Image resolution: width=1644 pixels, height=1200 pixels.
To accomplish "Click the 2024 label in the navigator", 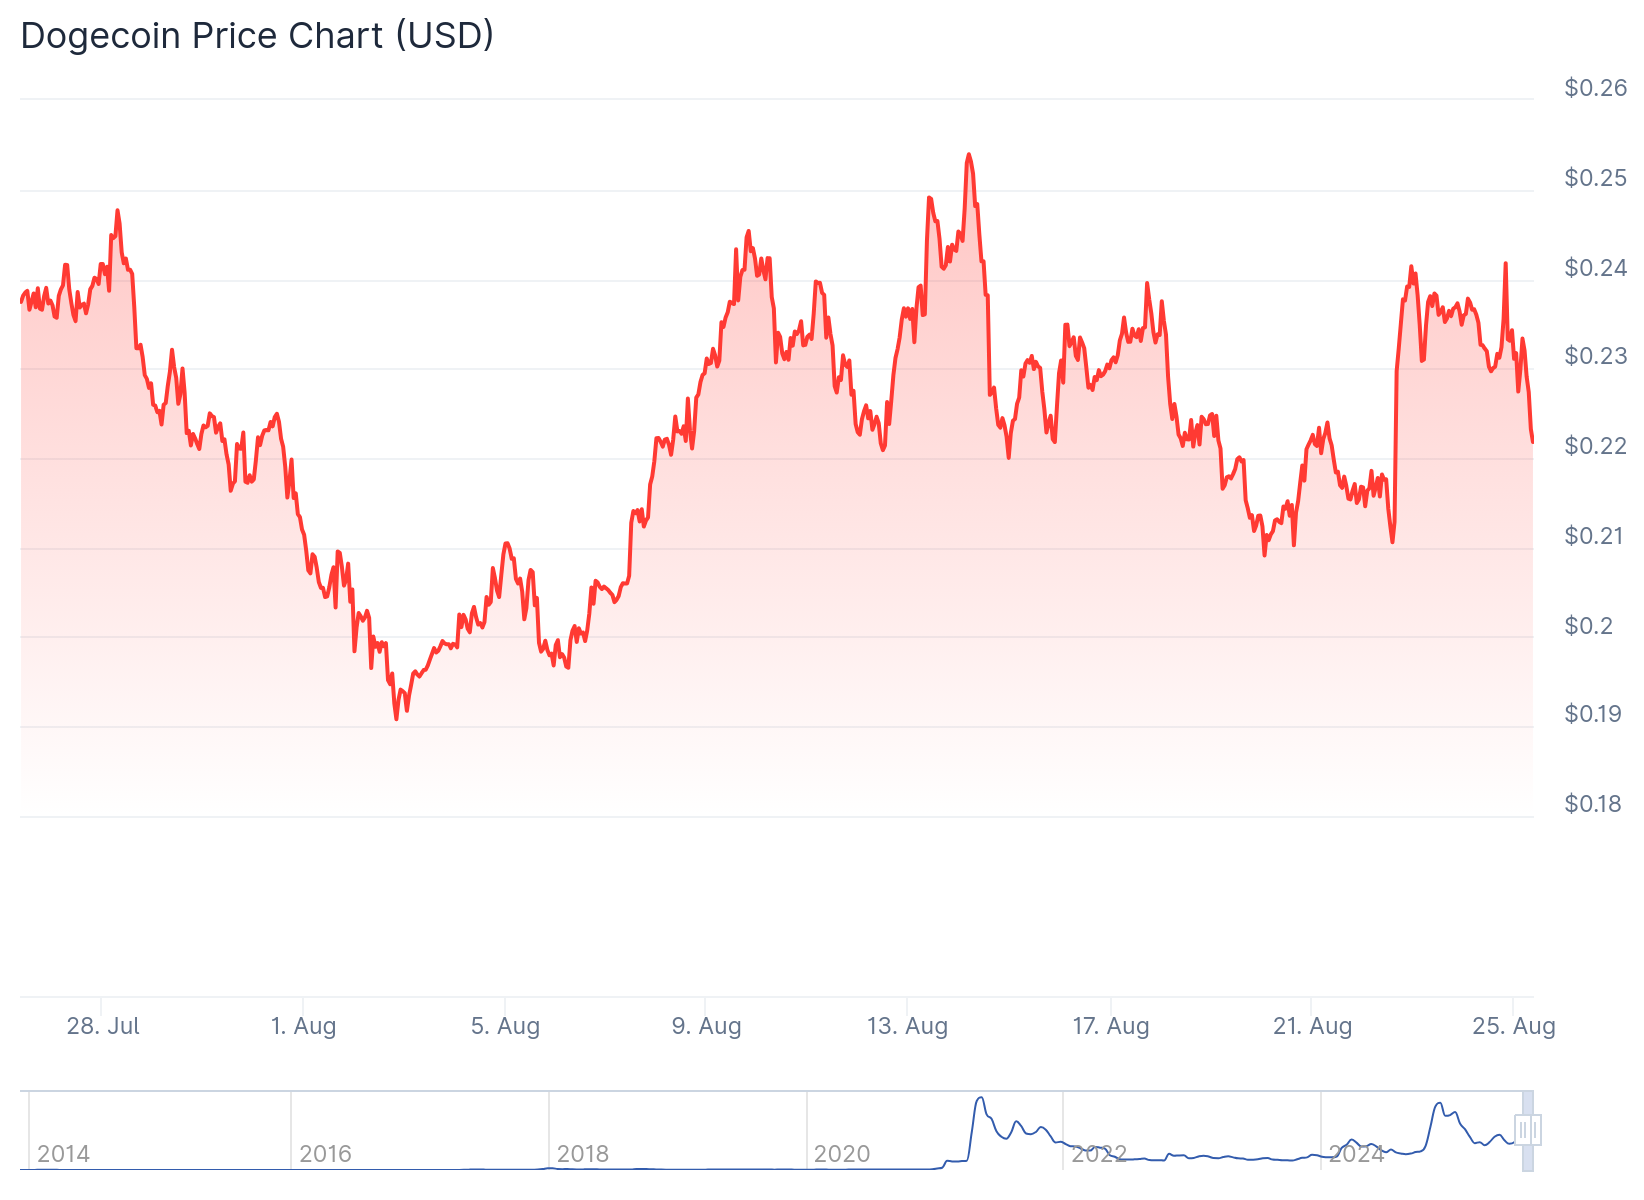I will click(1356, 1154).
